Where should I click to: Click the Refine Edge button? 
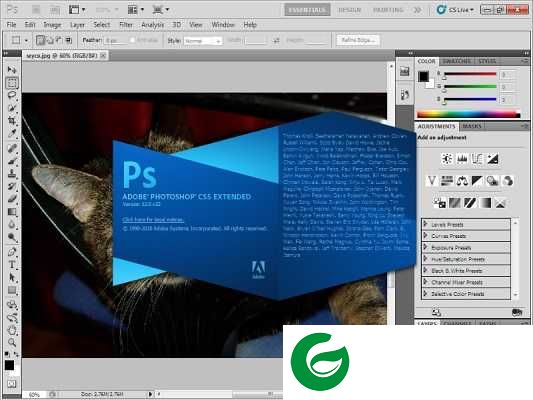coord(358,40)
